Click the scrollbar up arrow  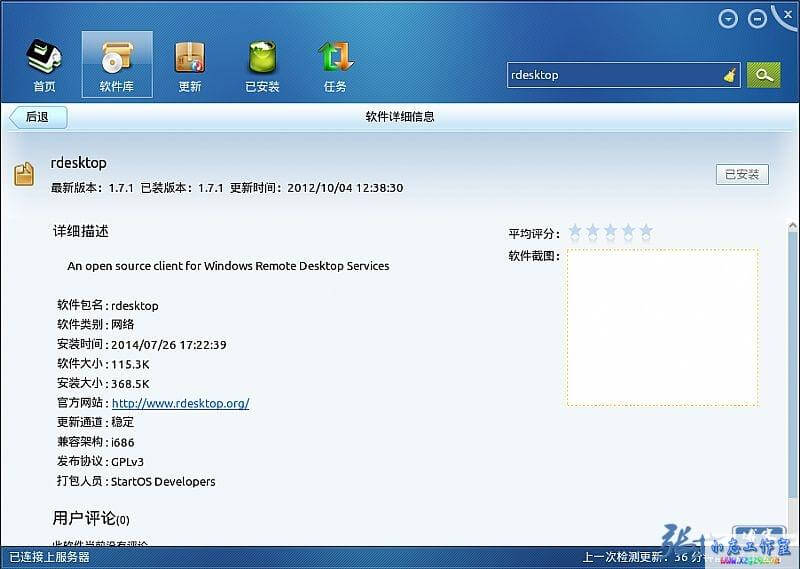point(792,225)
